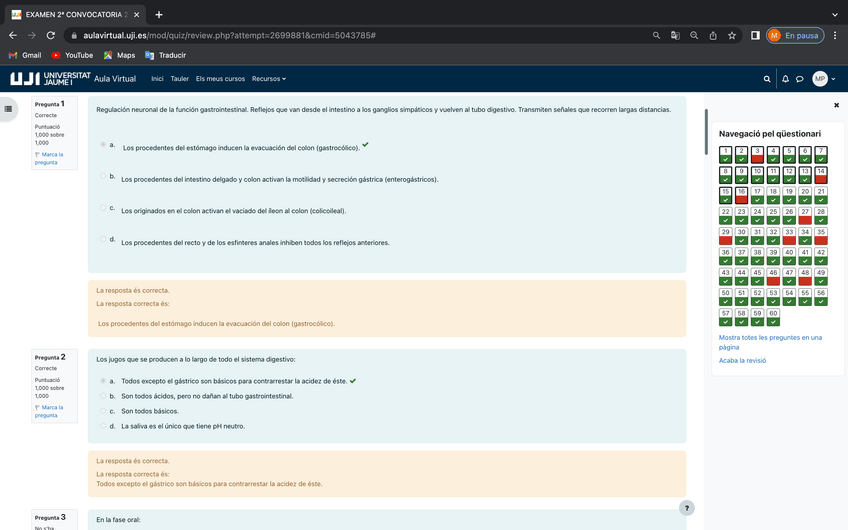Select option c 'Son todos básicos'
Screen dimensions: 848x530
[x=103, y=411]
